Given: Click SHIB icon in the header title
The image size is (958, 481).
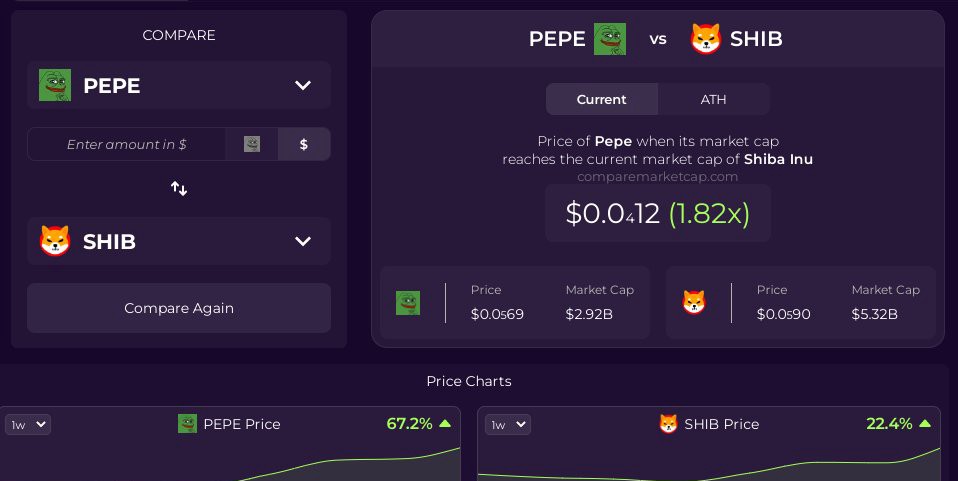Looking at the screenshot, I should point(706,39).
